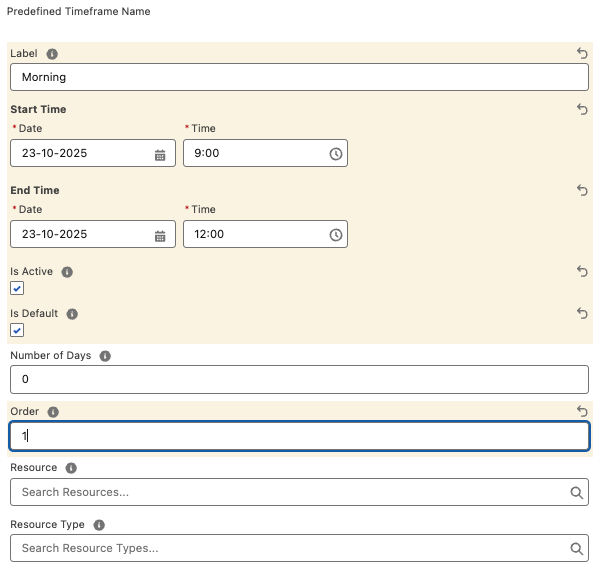Viewport: 601px width, 568px height.
Task: Click the Start Time field showing 9:00
Action: [255, 154]
